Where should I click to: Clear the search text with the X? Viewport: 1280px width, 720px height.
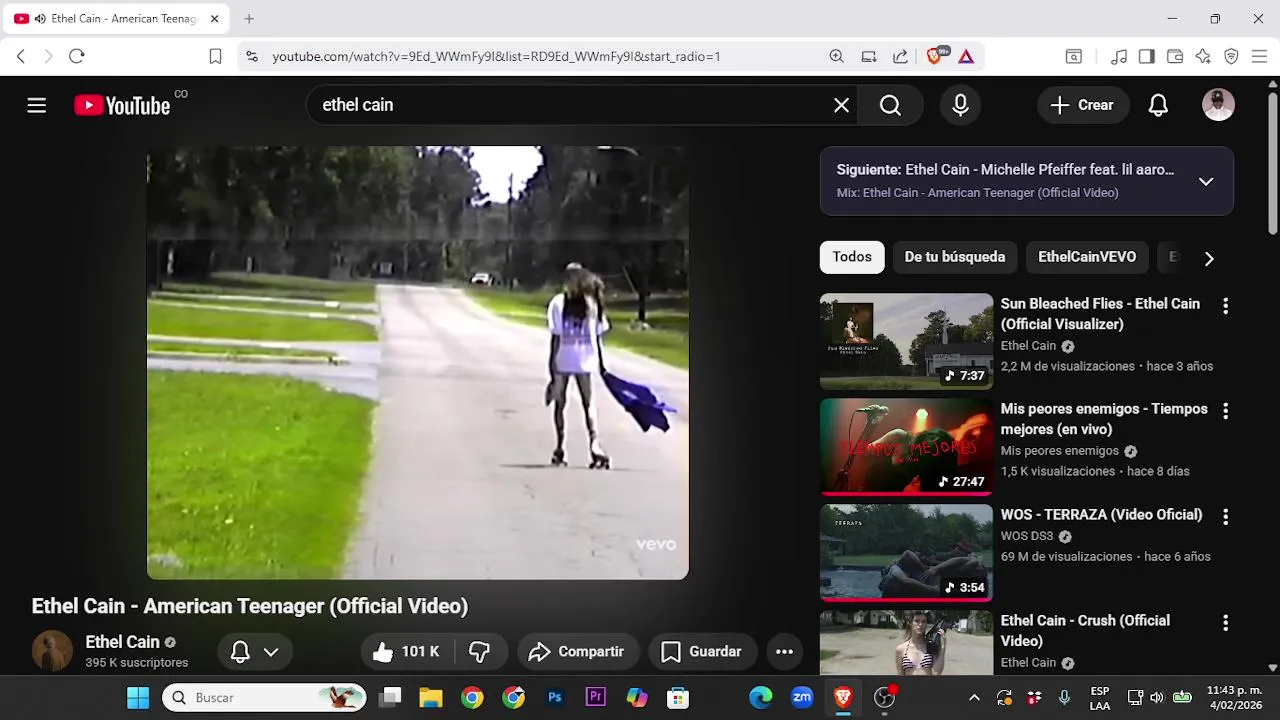(842, 105)
